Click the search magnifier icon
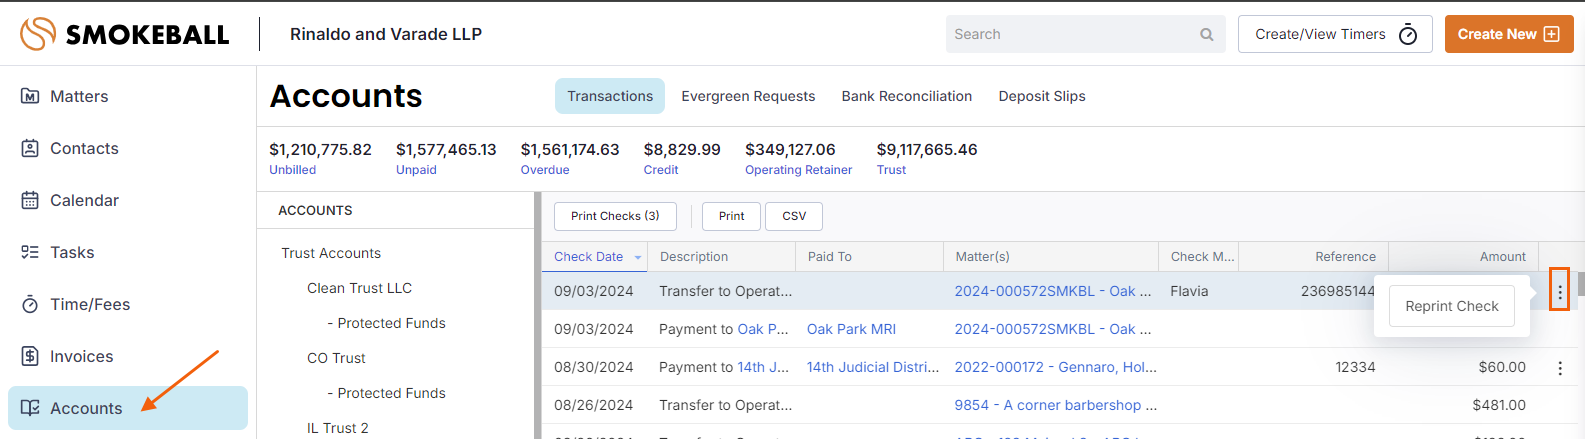This screenshot has width=1585, height=439. click(x=1207, y=34)
